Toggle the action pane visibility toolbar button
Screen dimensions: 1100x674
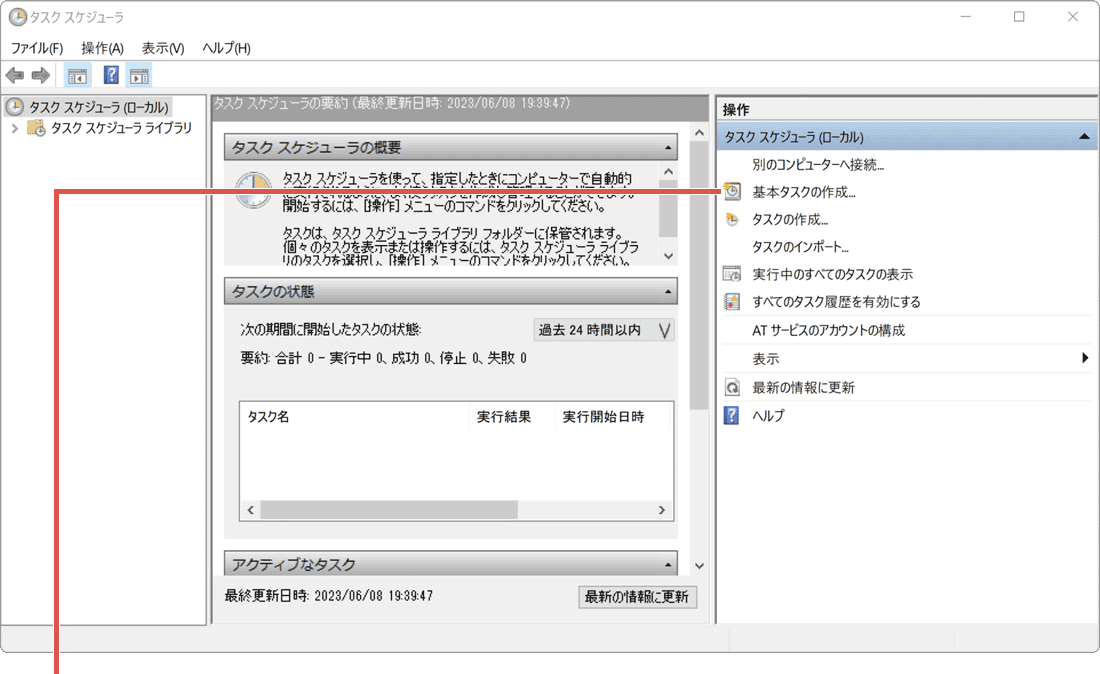click(139, 74)
